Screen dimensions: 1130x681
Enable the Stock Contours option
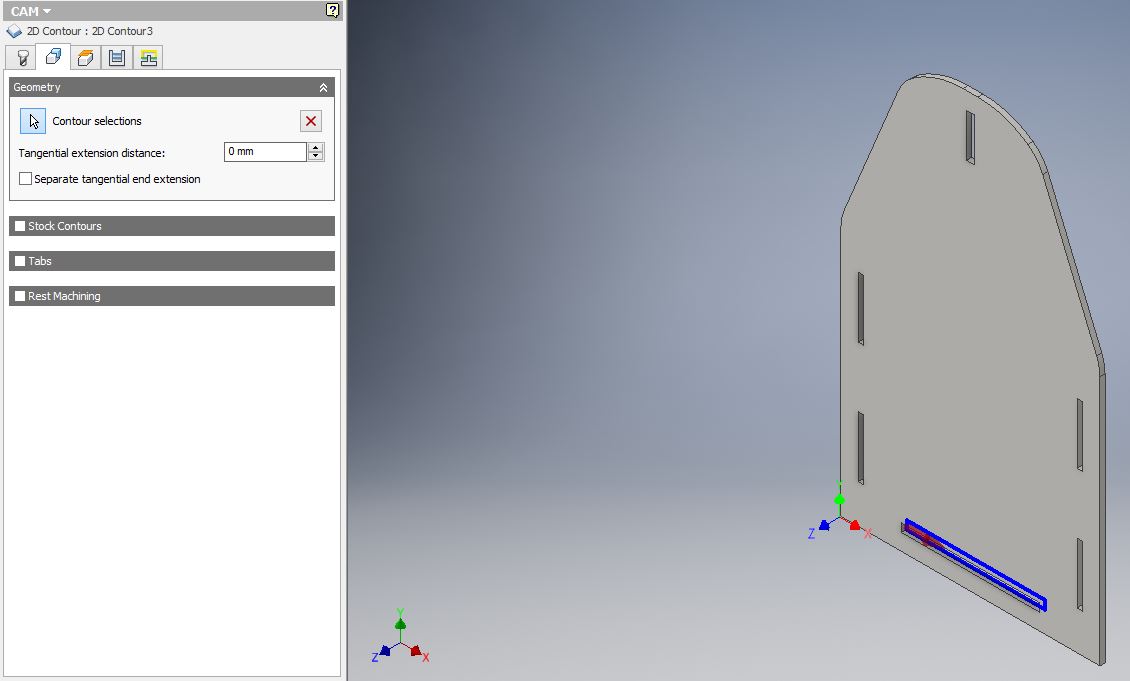click(20, 226)
